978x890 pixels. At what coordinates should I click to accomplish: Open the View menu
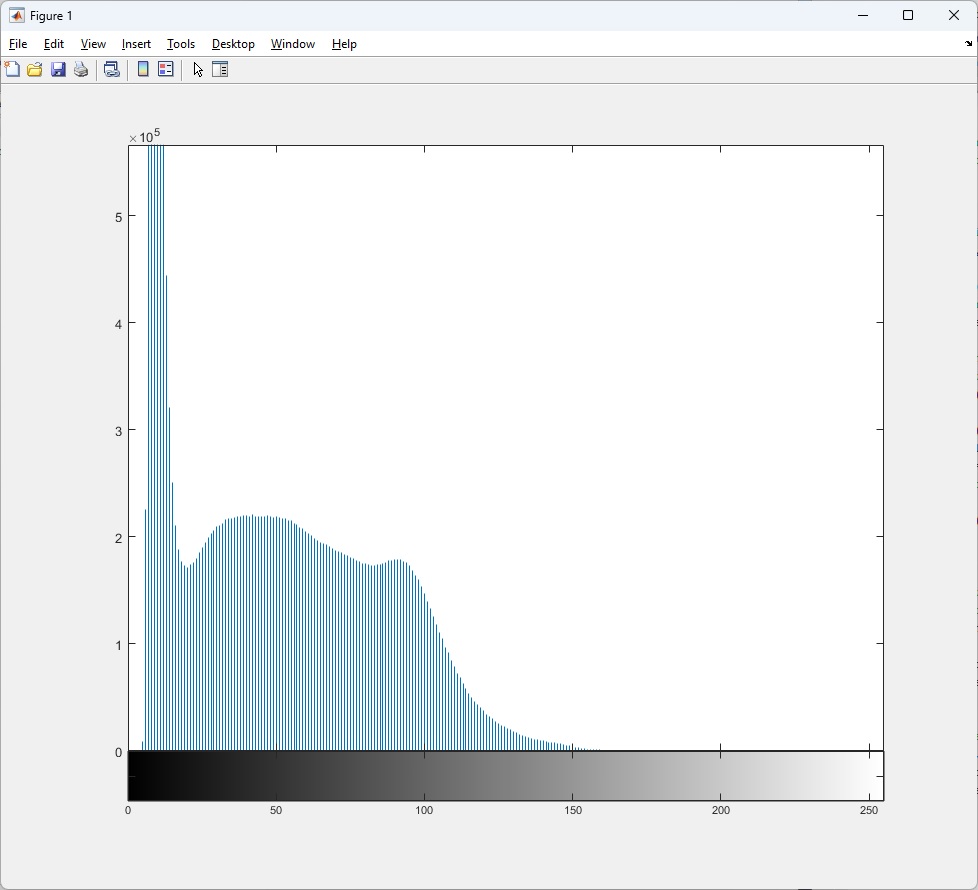point(92,44)
